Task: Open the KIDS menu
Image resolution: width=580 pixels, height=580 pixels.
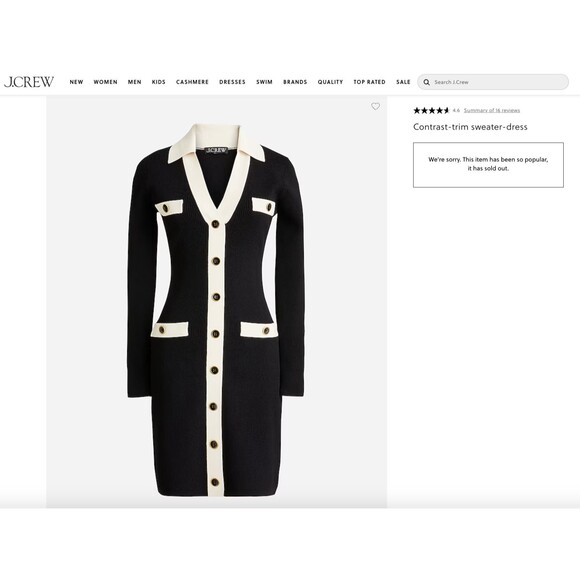Action: coord(159,82)
